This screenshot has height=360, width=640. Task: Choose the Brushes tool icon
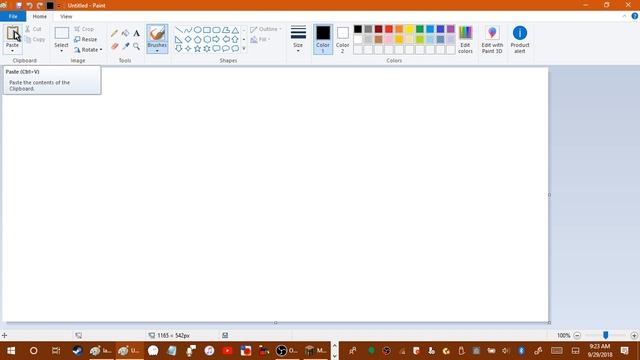tap(157, 33)
